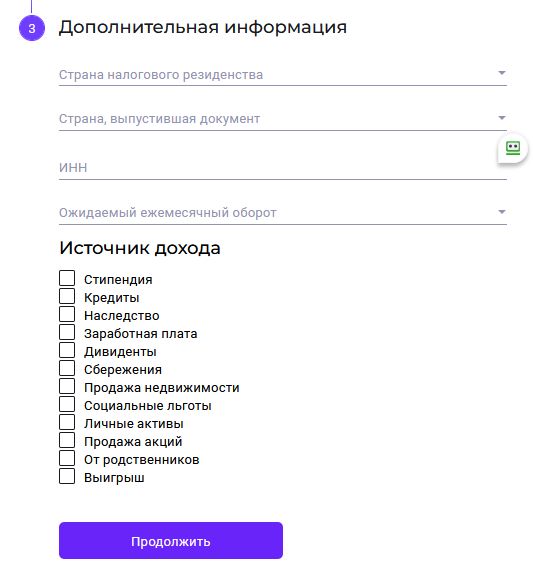Viewport: 533px width, 571px height.
Task: Check the От родственников checkbox
Action: 67,458
